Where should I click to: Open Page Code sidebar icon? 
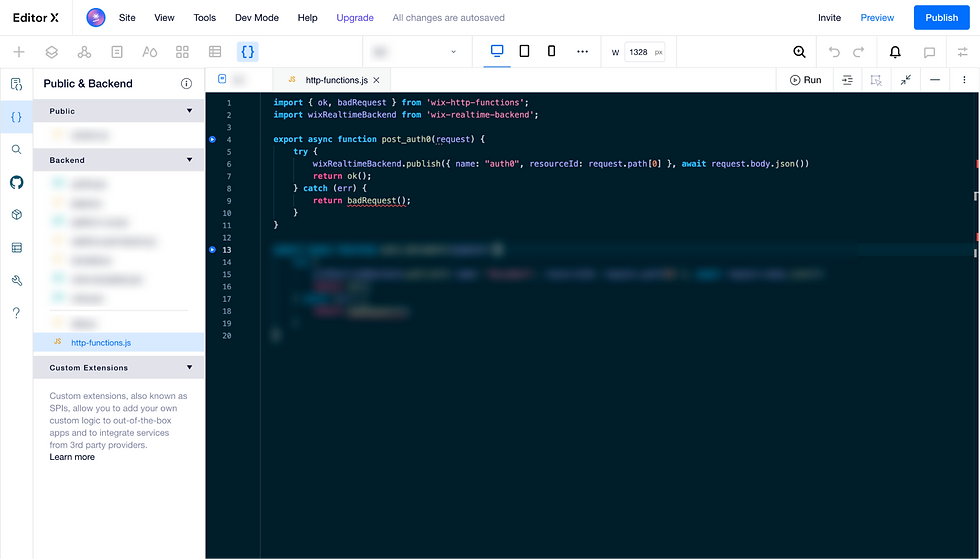[x=16, y=84]
